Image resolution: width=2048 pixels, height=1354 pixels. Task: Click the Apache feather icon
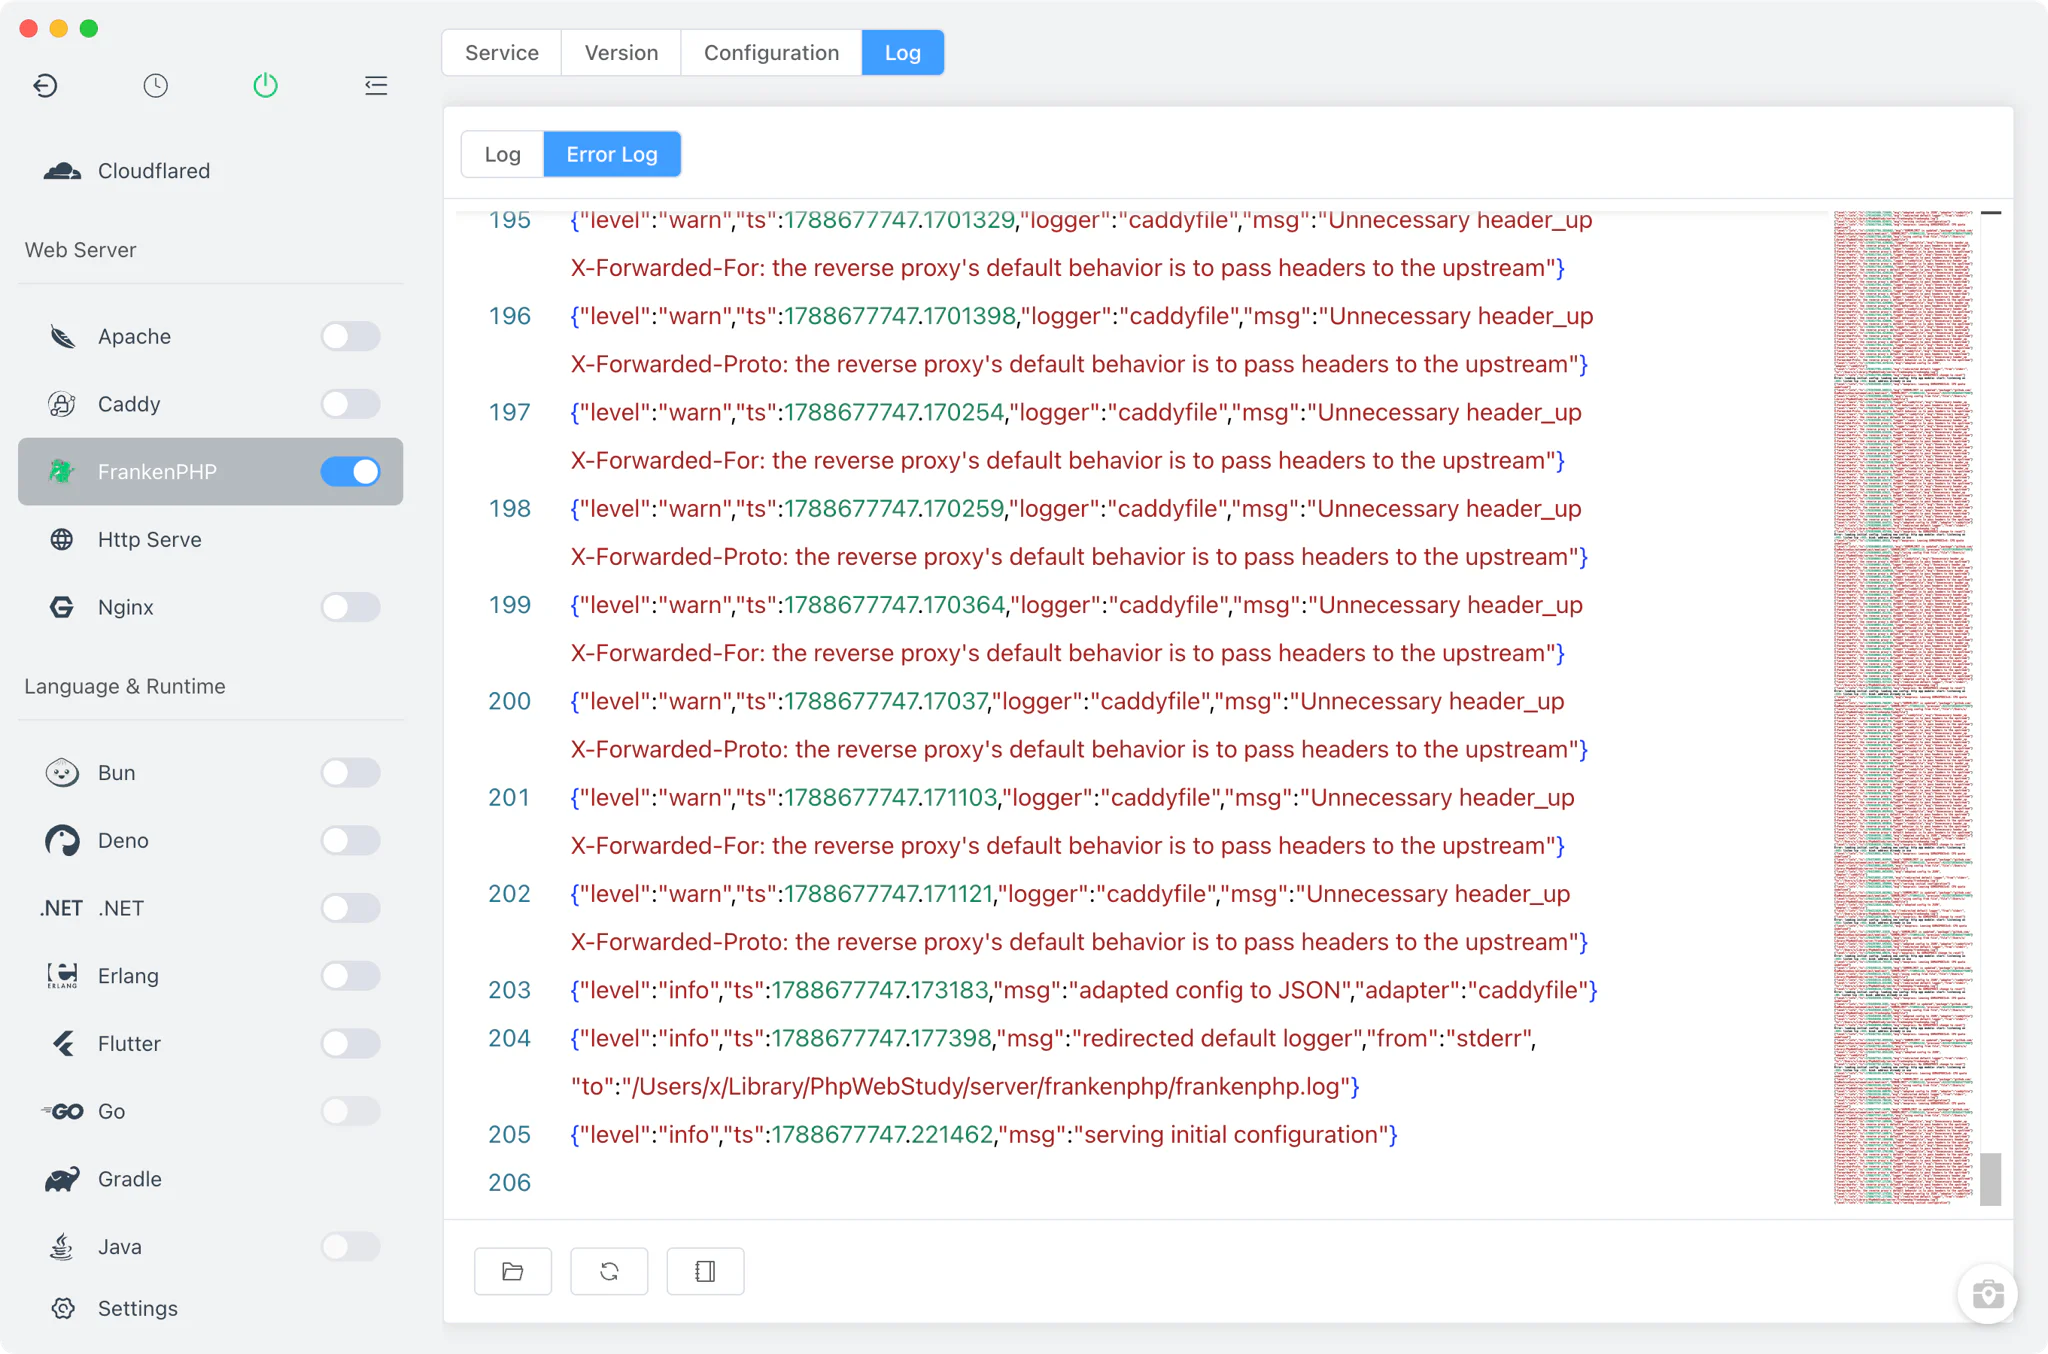point(62,337)
